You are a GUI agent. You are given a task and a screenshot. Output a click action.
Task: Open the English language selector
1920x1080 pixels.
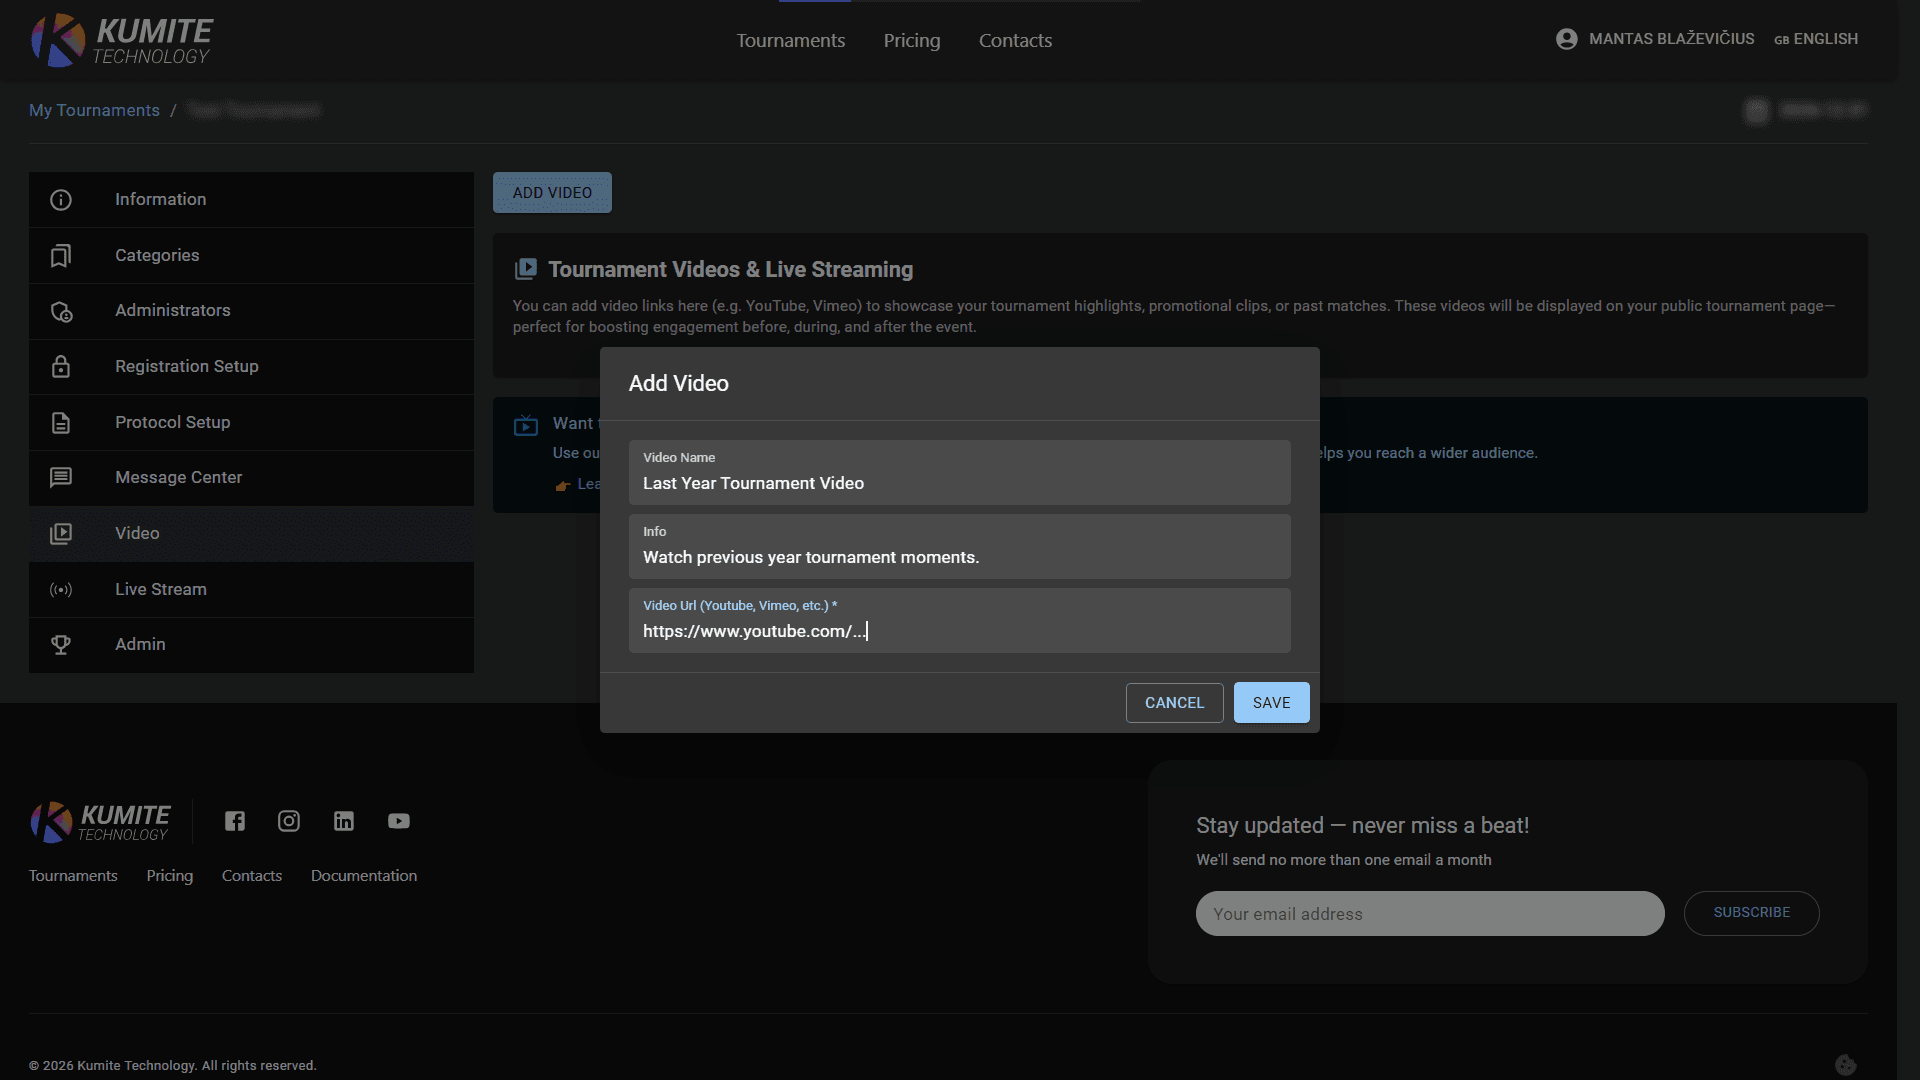(x=1816, y=39)
